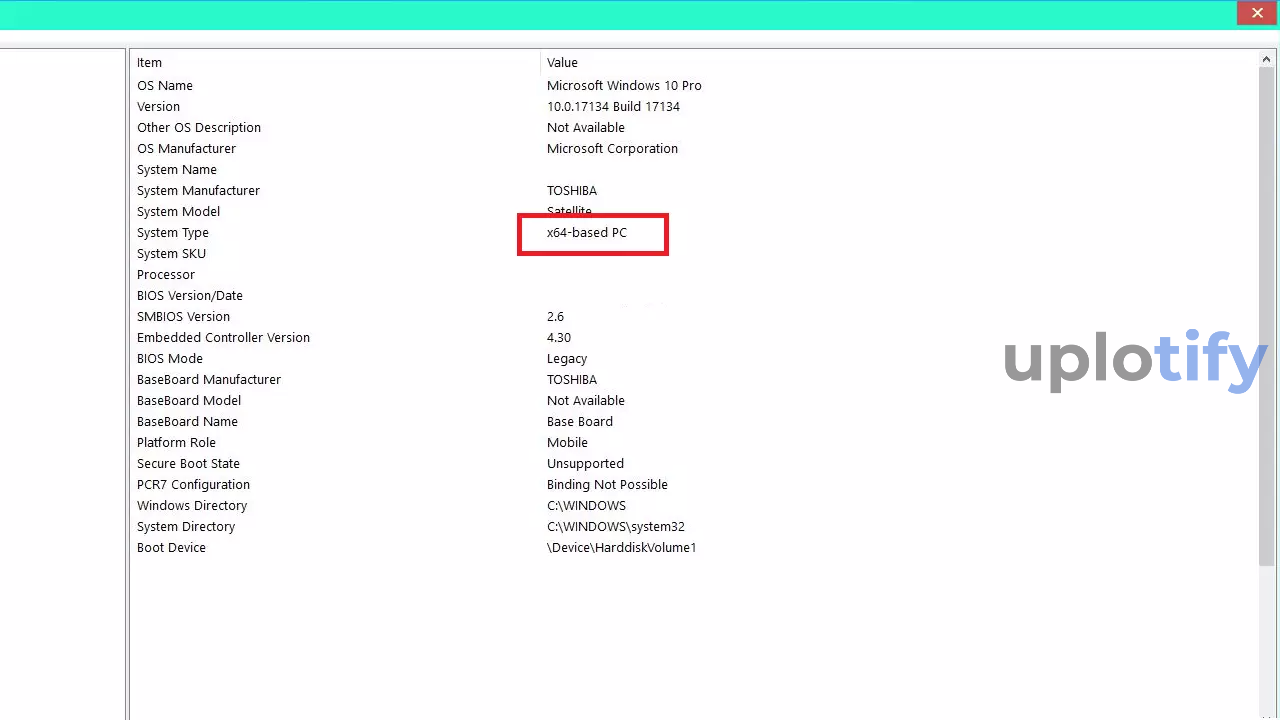This screenshot has height=720, width=1280.
Task: Click the SMBIOS value 2.6
Action: (555, 316)
